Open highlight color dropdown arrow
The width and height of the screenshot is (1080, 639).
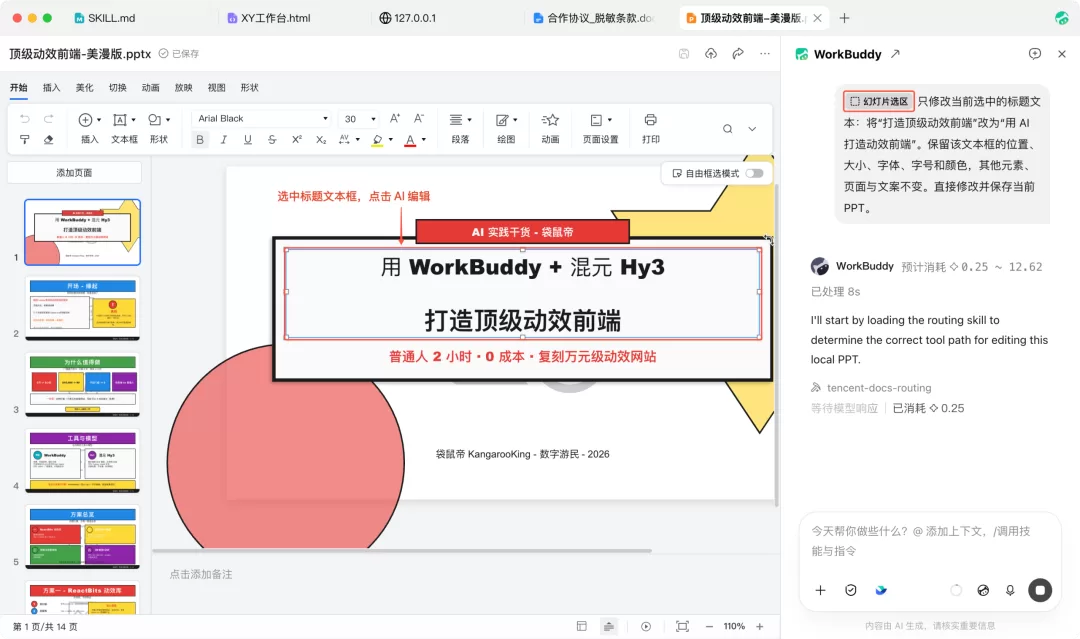tap(391, 140)
